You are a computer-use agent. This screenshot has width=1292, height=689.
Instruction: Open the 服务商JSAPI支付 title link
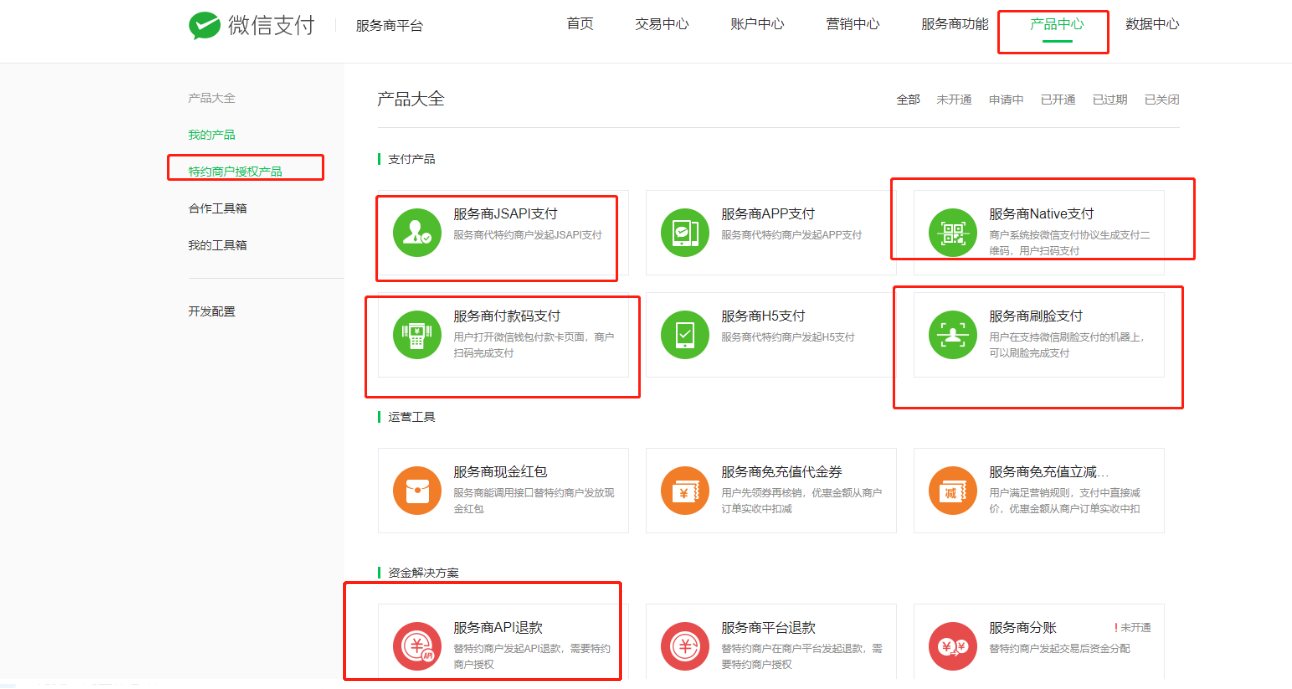[505, 214]
